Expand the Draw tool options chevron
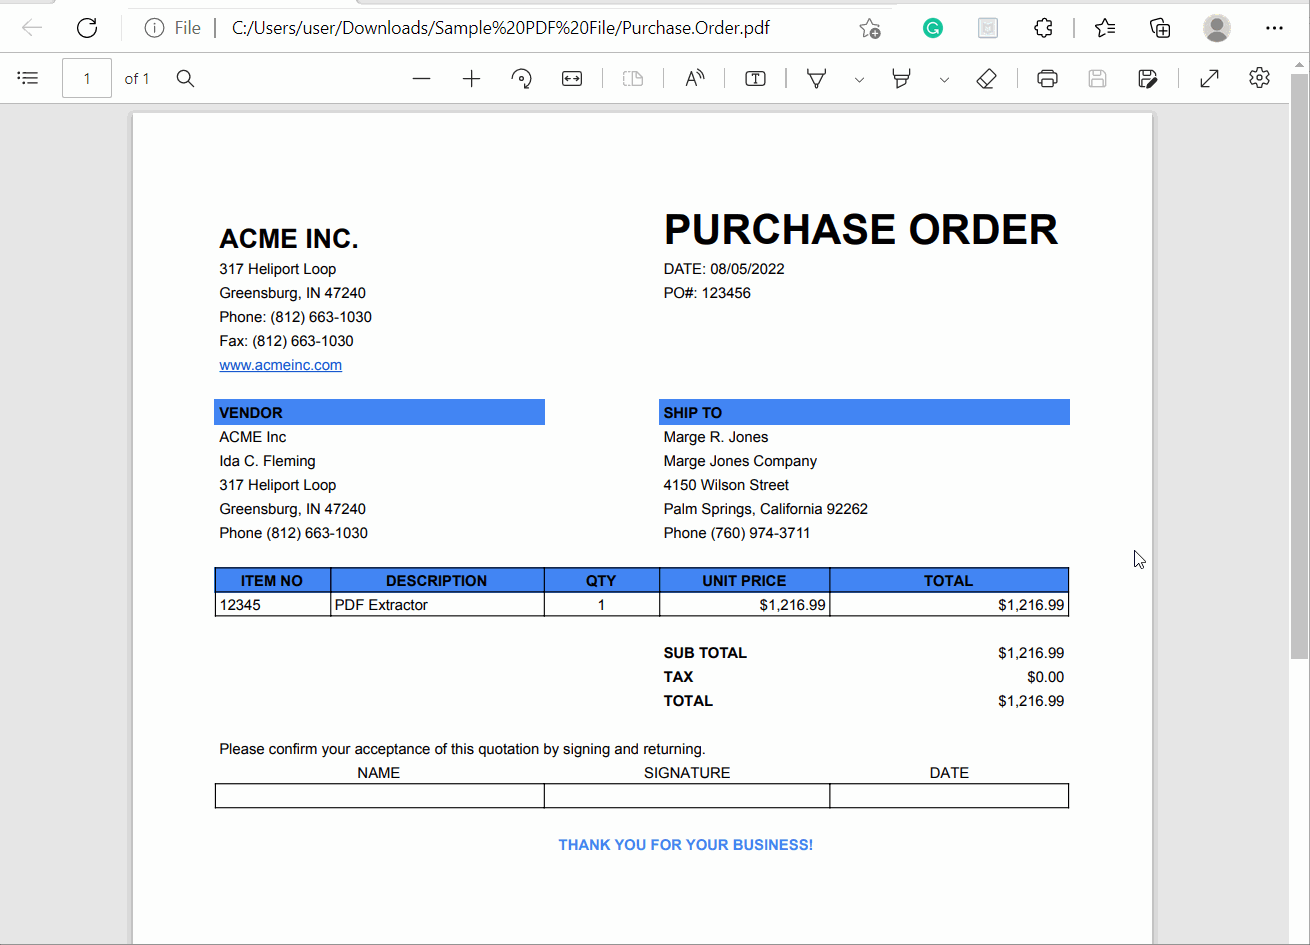Viewport: 1310px width, 945px height. 859,79
